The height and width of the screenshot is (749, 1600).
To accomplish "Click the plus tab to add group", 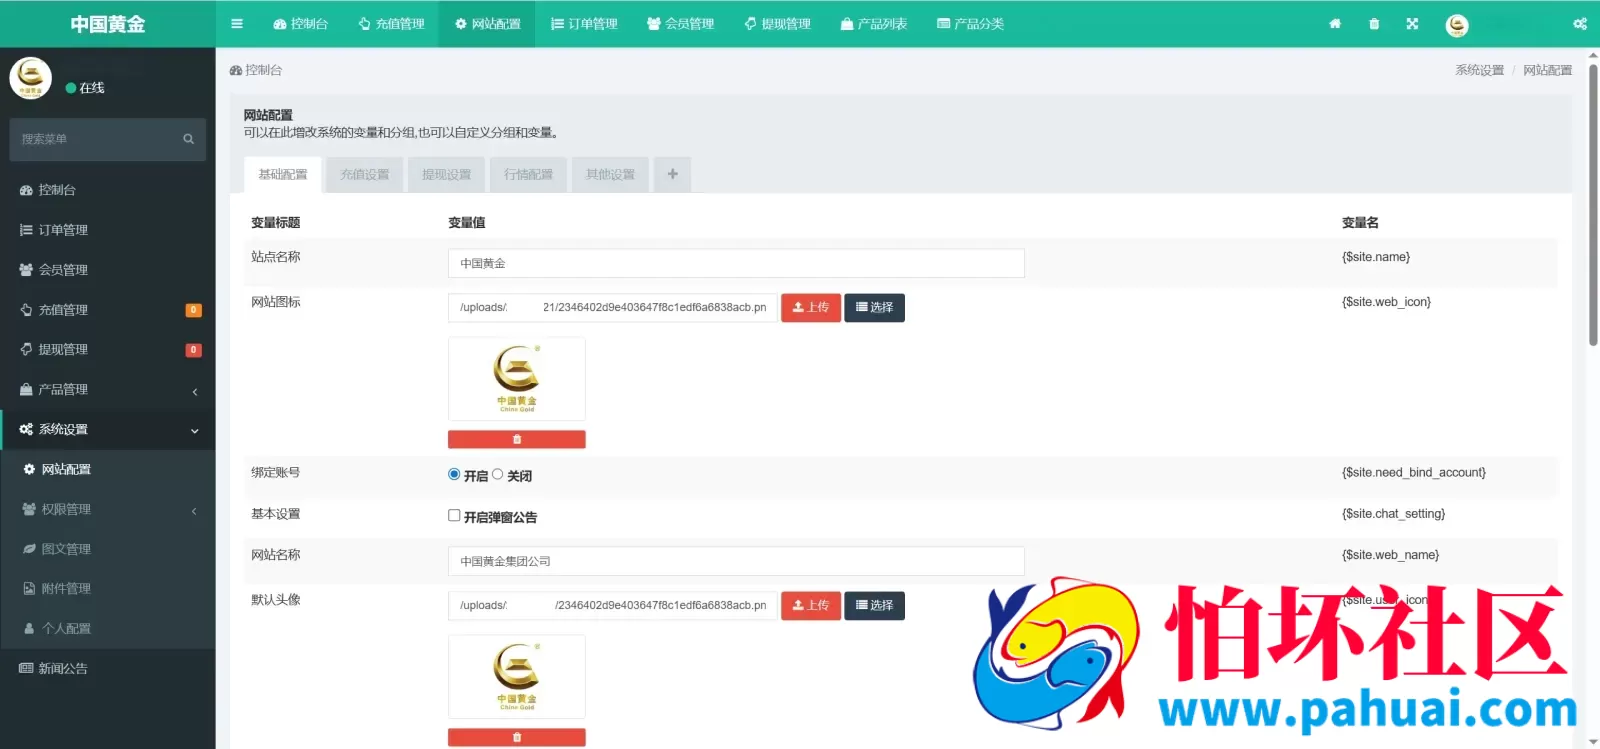I will [673, 175].
